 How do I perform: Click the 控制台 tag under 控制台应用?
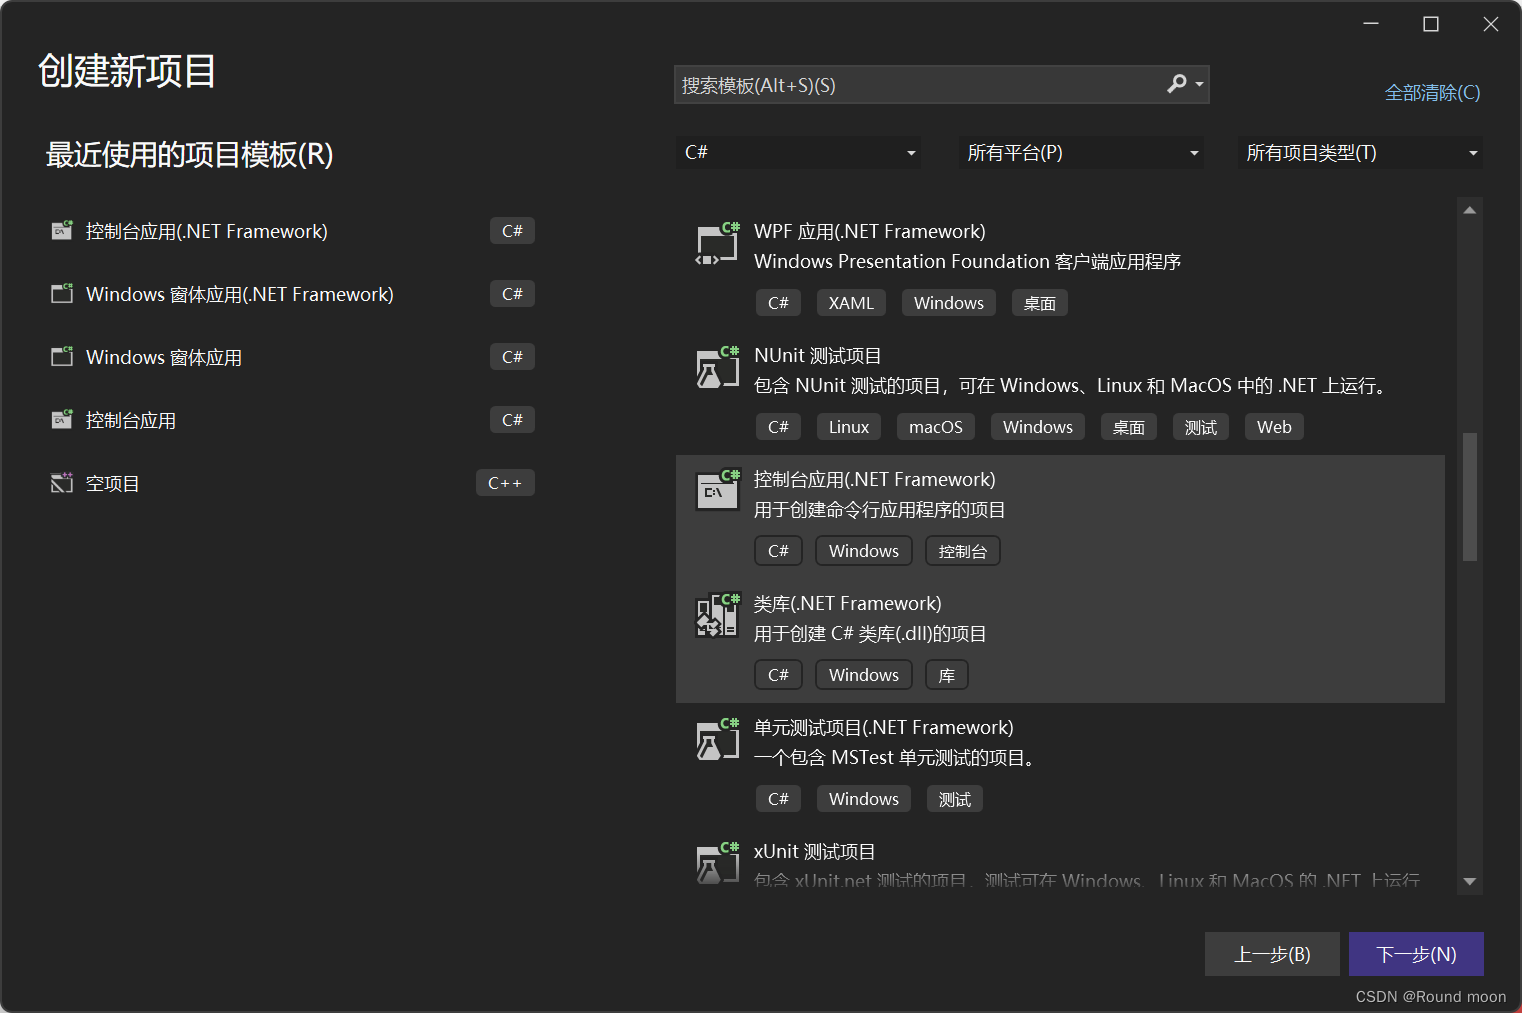click(962, 551)
